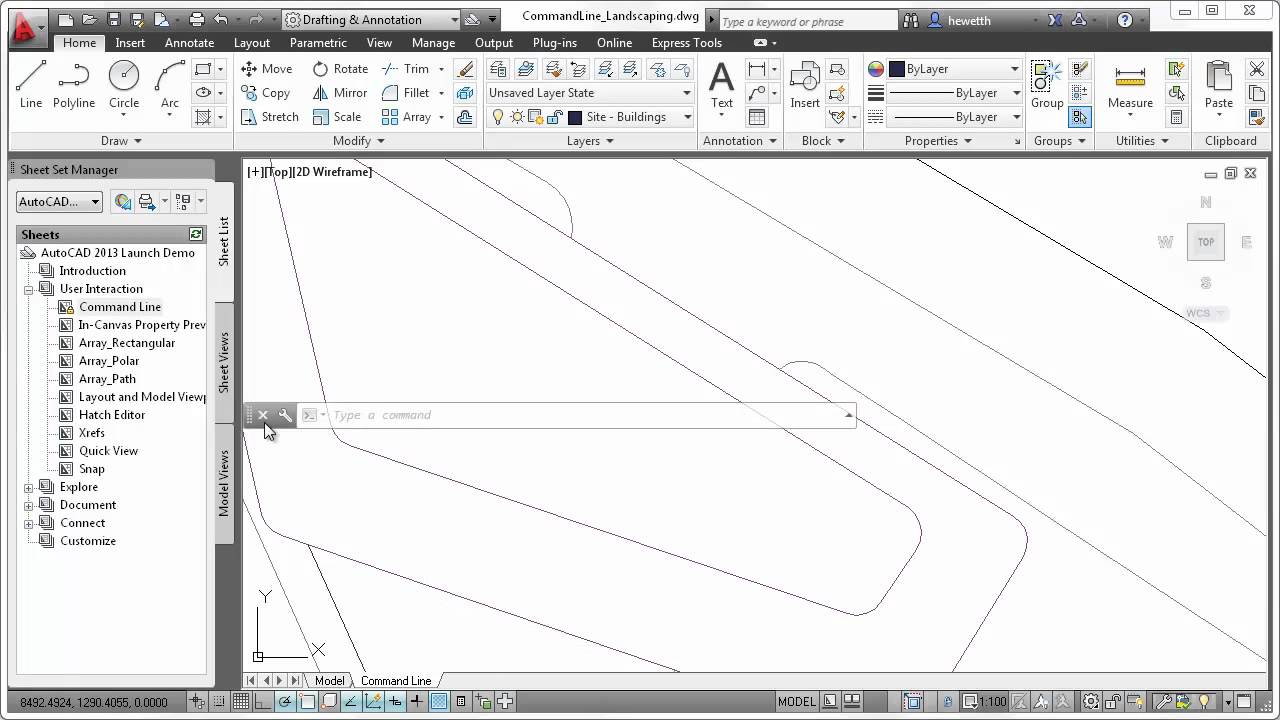1280x720 pixels.
Task: Open command line customization wrench button
Action: (286, 415)
